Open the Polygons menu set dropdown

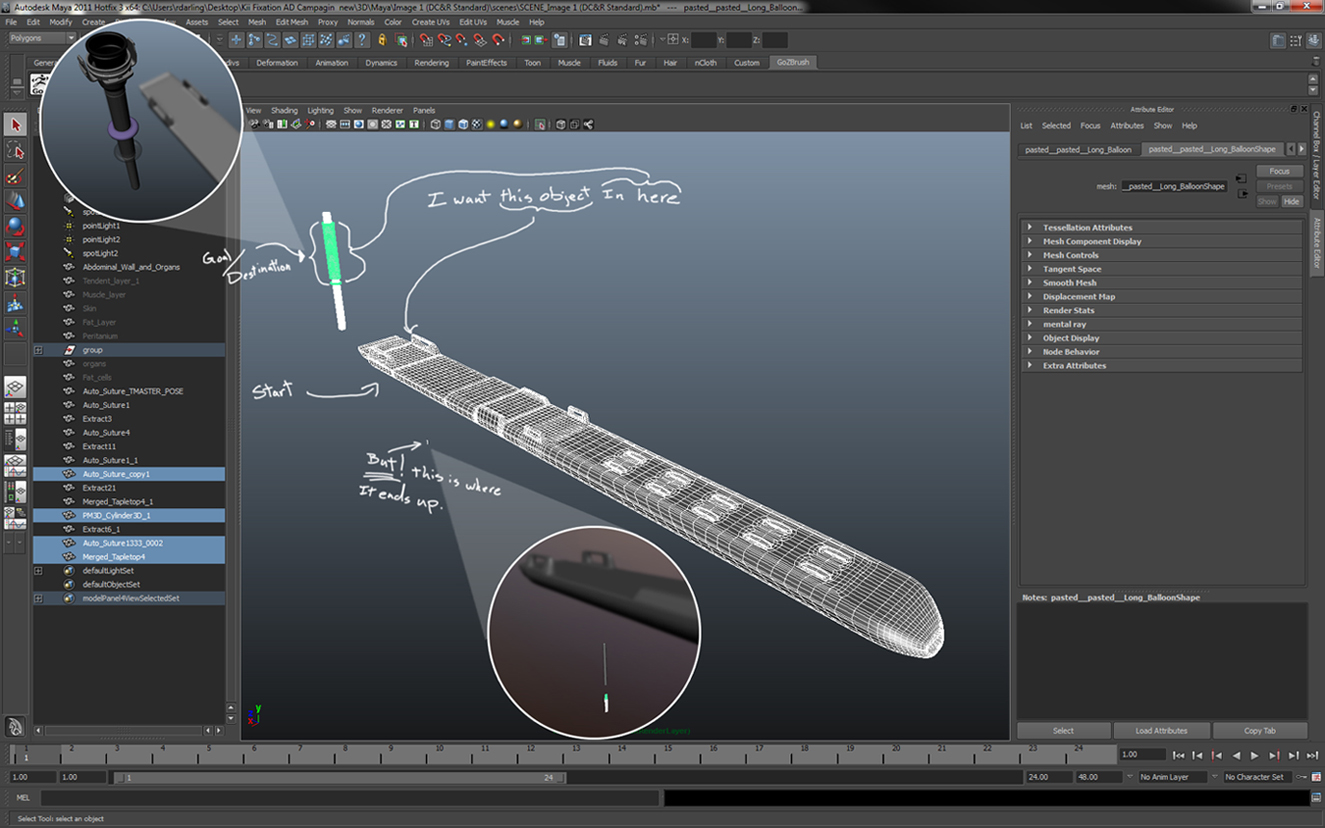pos(41,38)
